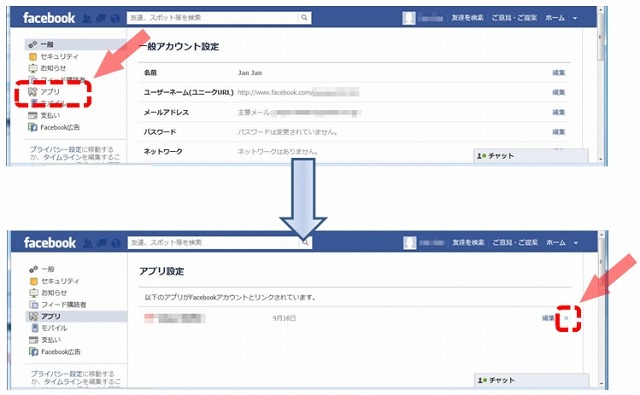Viewport: 640px width, 395px height.
Task: Edit the パスワード row via 編集
Action: [x=559, y=132]
